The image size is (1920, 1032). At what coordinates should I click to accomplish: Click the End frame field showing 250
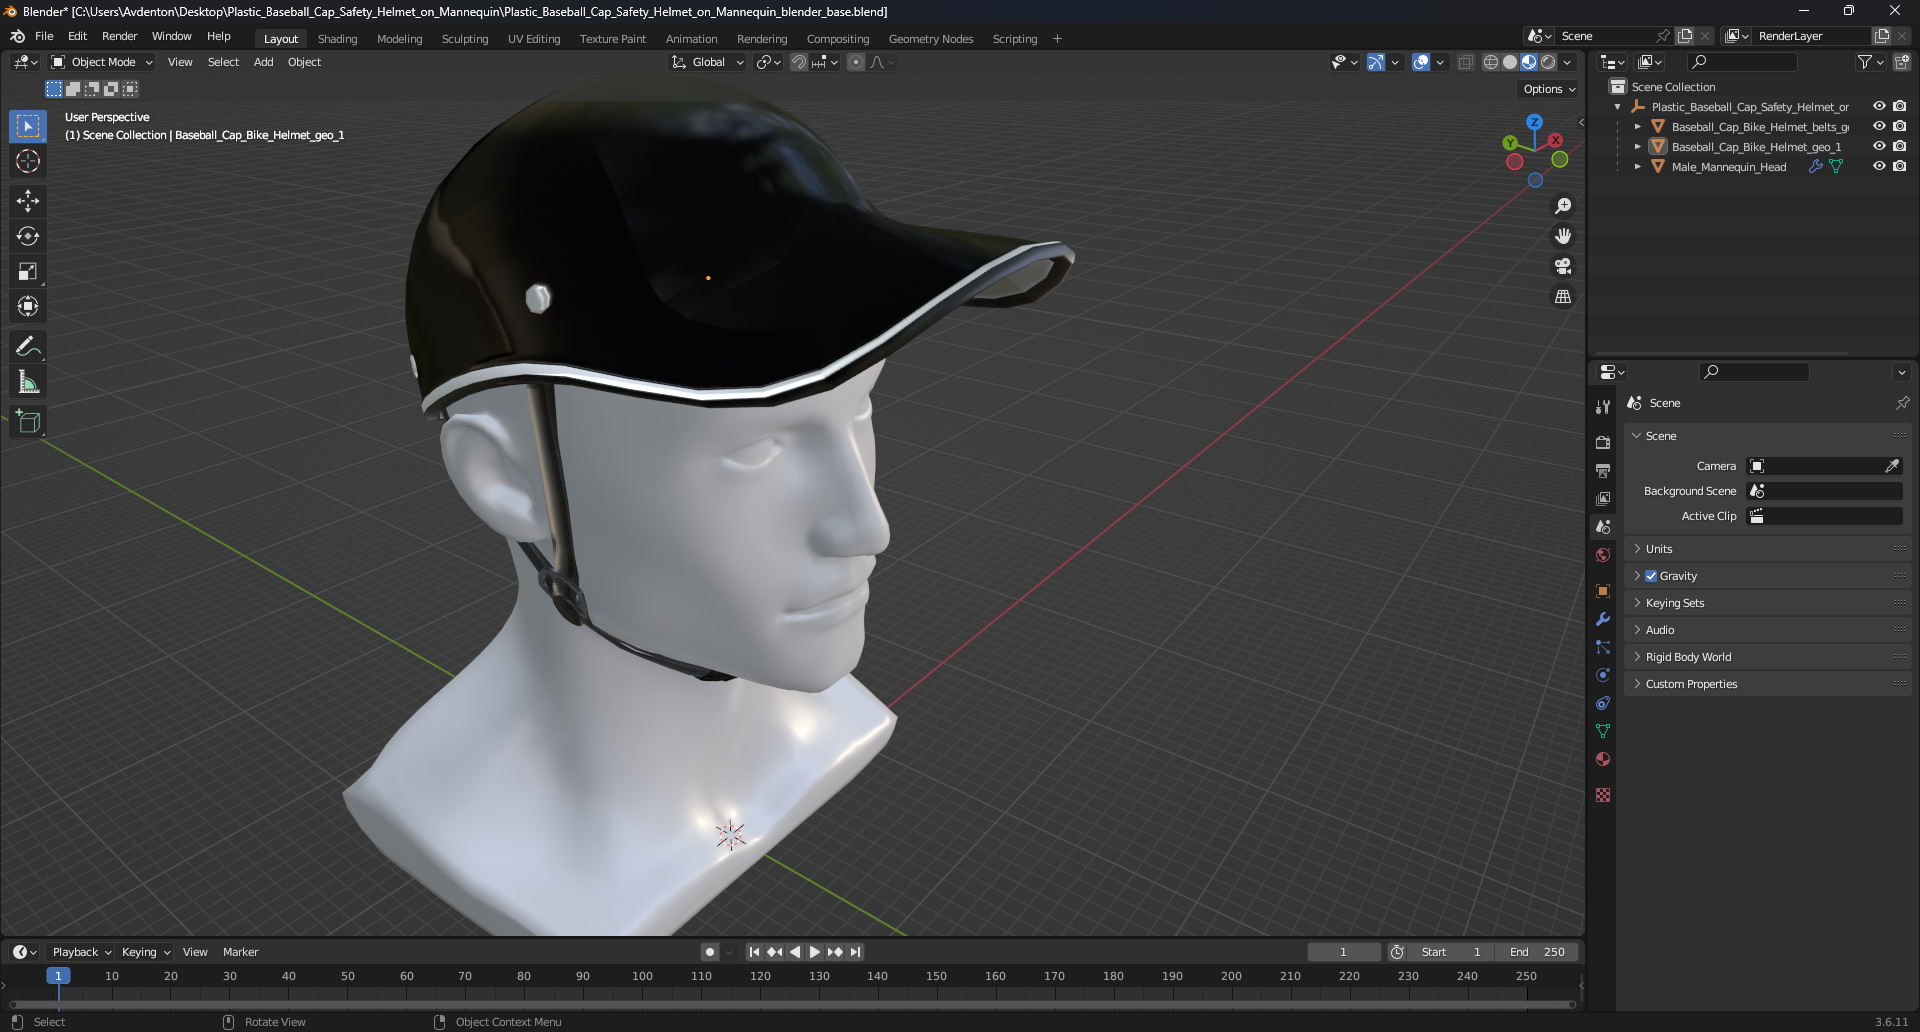pyautogui.click(x=1537, y=952)
